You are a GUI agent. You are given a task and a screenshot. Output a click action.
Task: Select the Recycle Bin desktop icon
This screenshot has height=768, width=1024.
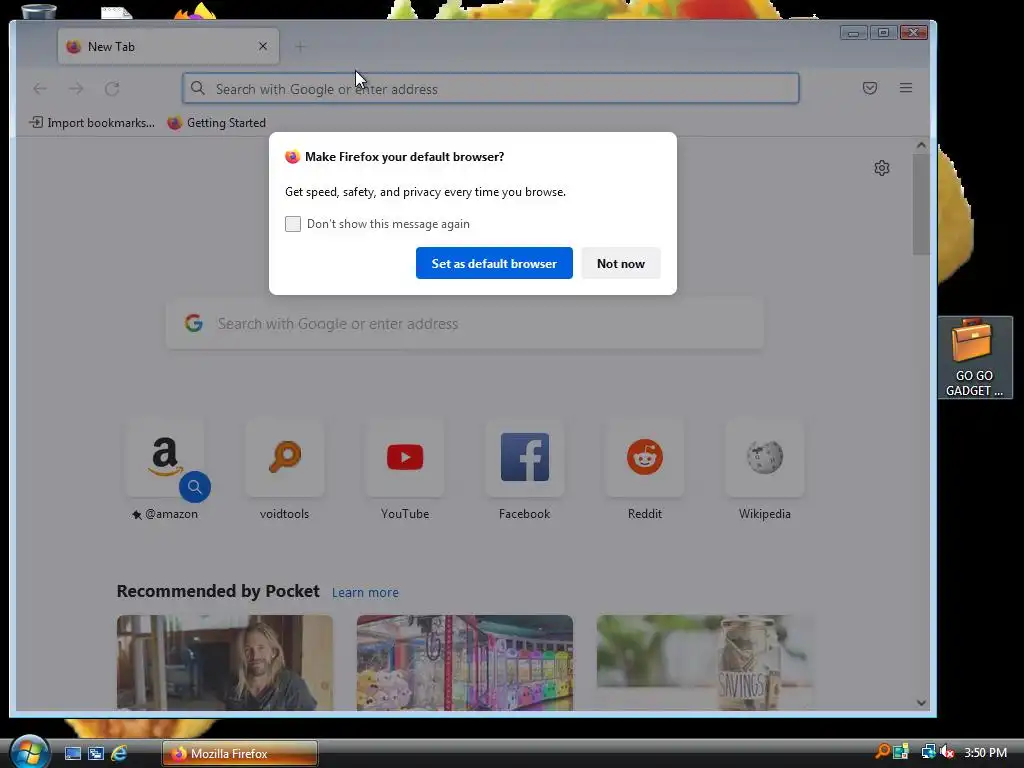point(39,10)
